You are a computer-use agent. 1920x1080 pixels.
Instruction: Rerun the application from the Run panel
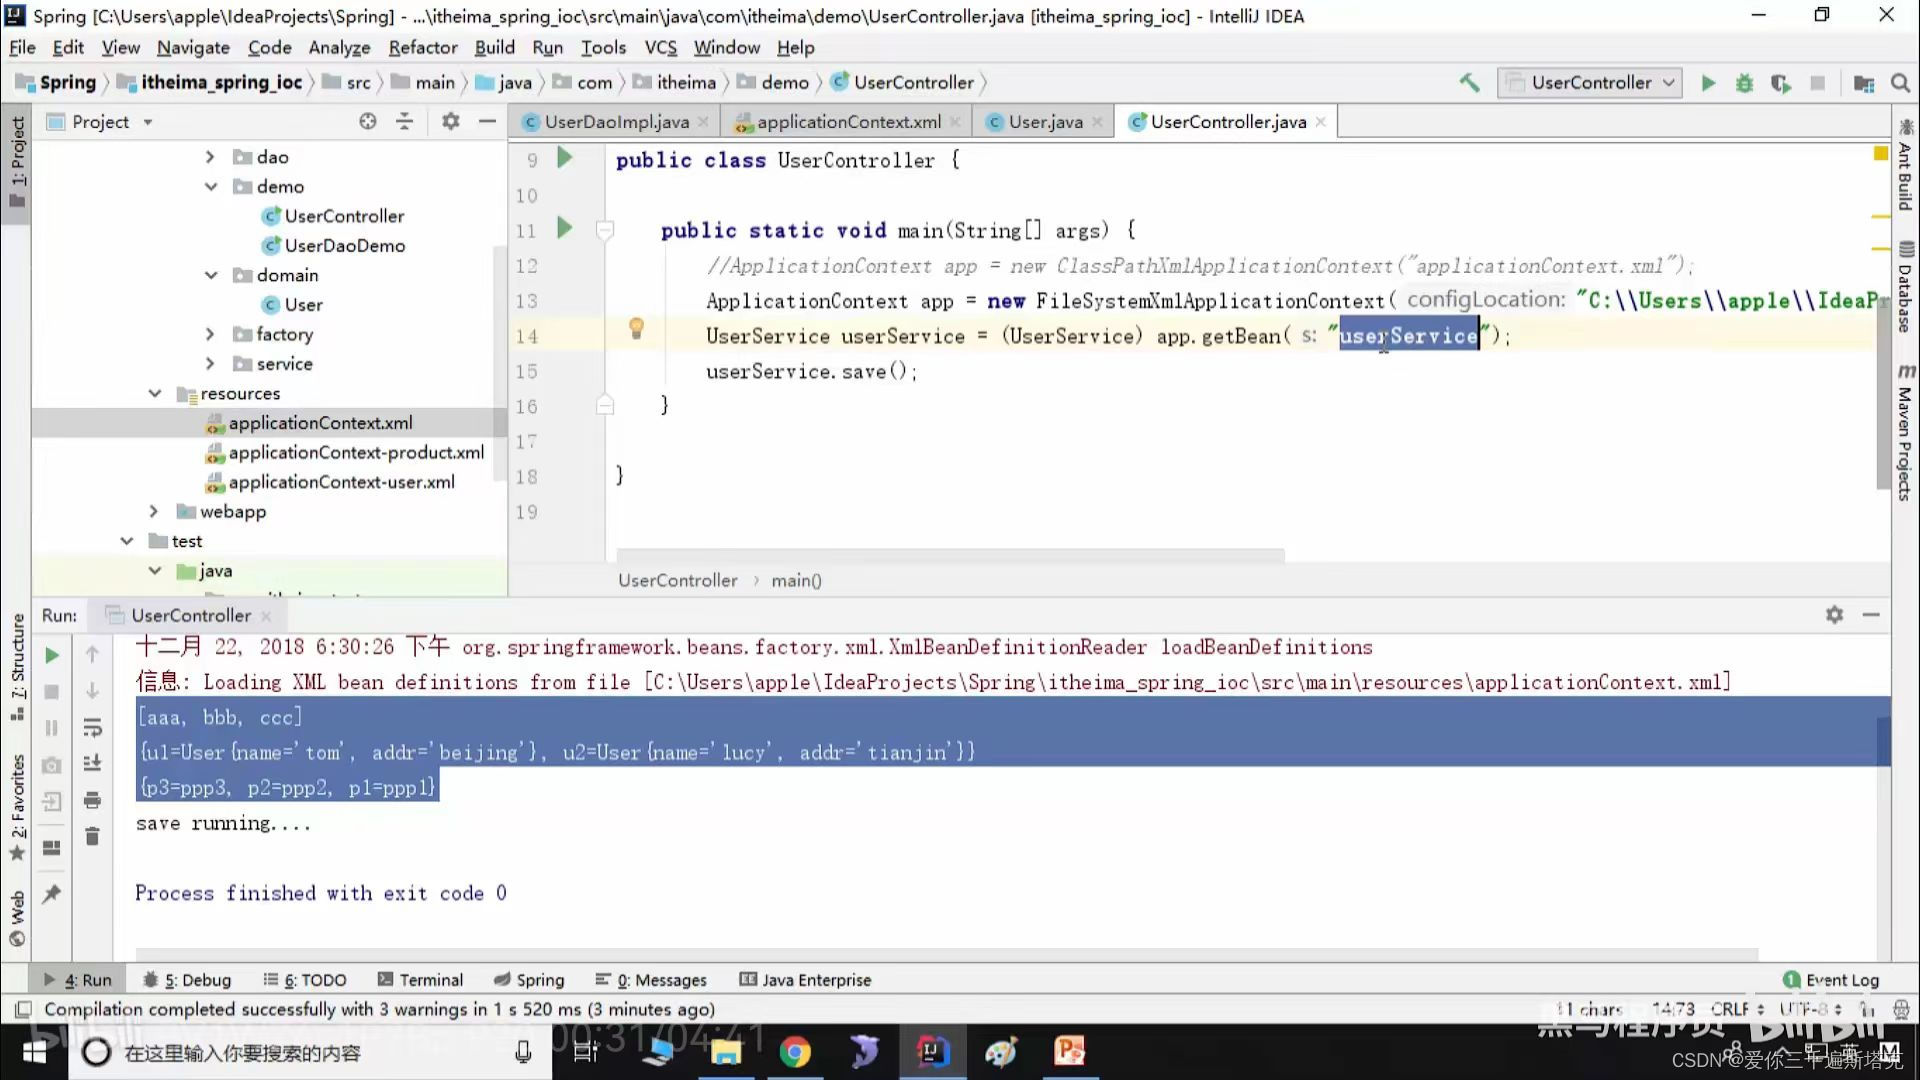tap(52, 655)
